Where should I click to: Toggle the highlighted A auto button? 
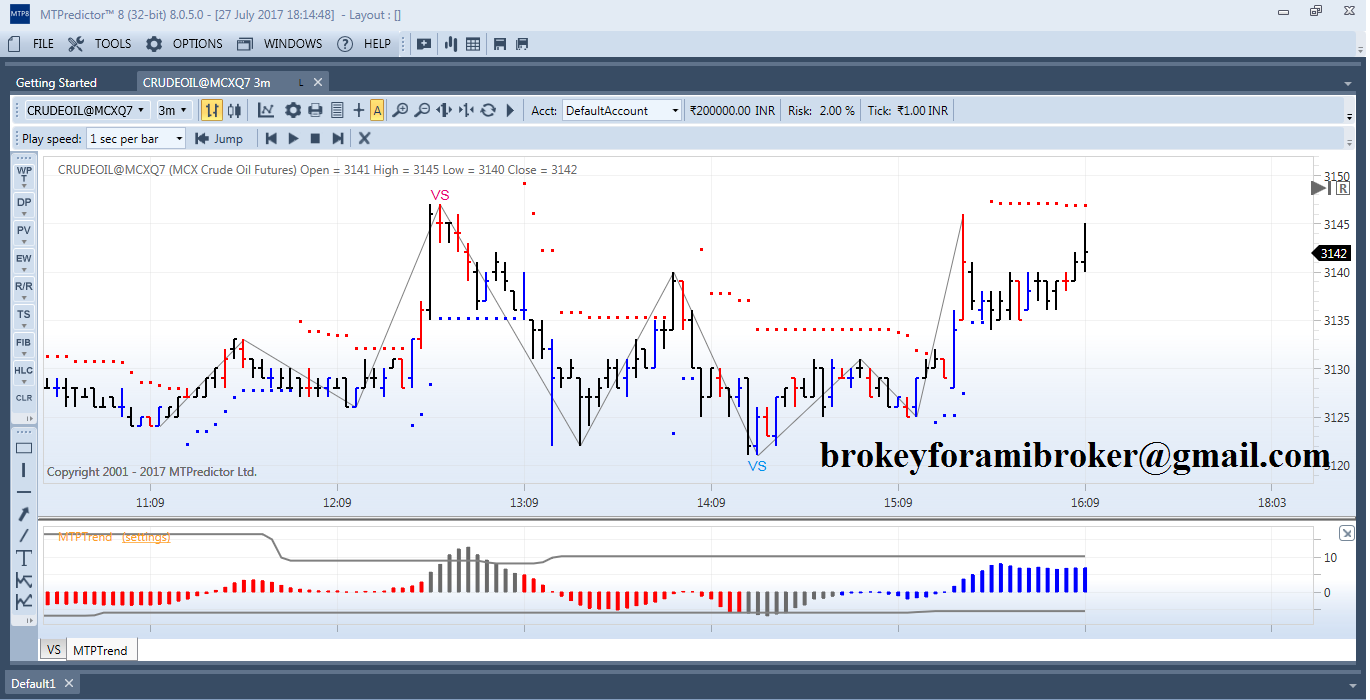pyautogui.click(x=377, y=110)
